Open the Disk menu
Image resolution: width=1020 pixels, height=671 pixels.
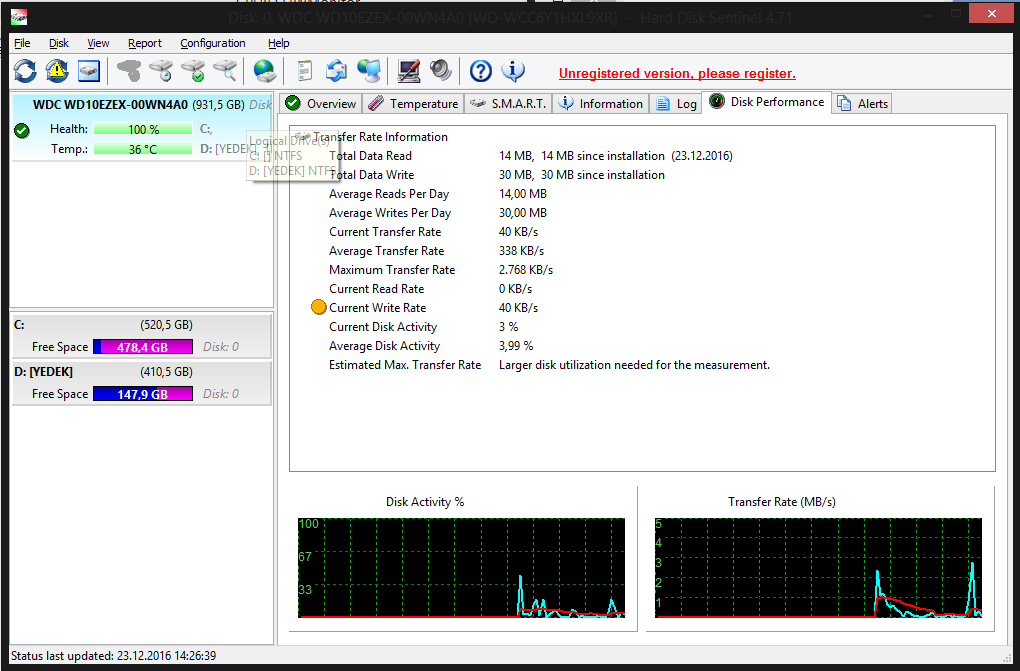point(59,43)
